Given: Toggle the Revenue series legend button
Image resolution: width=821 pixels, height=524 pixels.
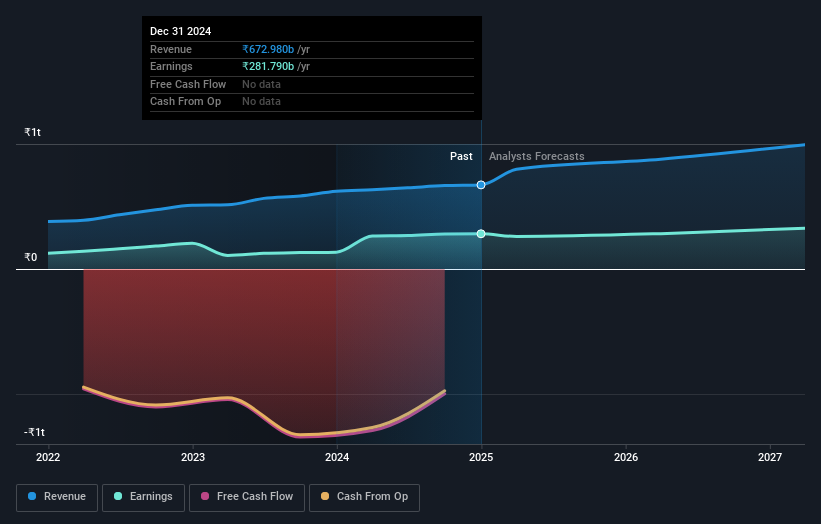Looking at the screenshot, I should [57, 497].
